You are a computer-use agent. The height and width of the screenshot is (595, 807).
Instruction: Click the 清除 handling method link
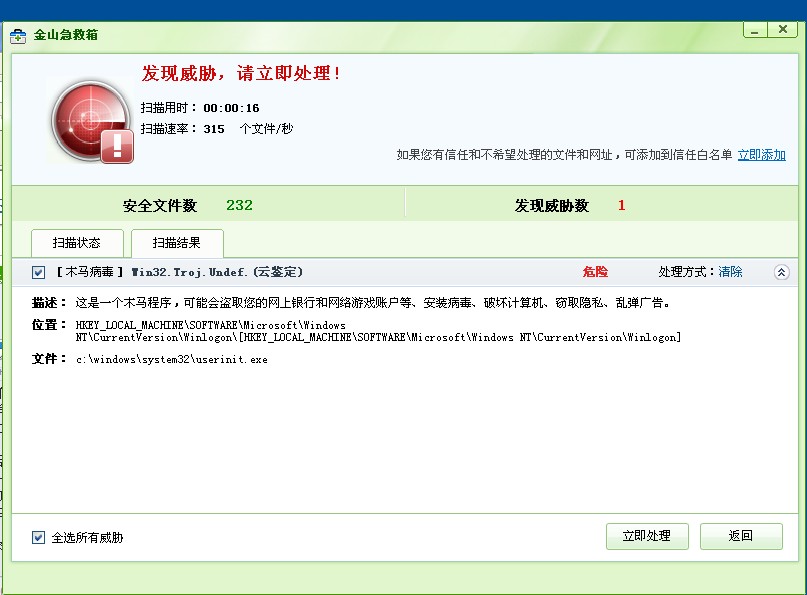click(x=730, y=272)
